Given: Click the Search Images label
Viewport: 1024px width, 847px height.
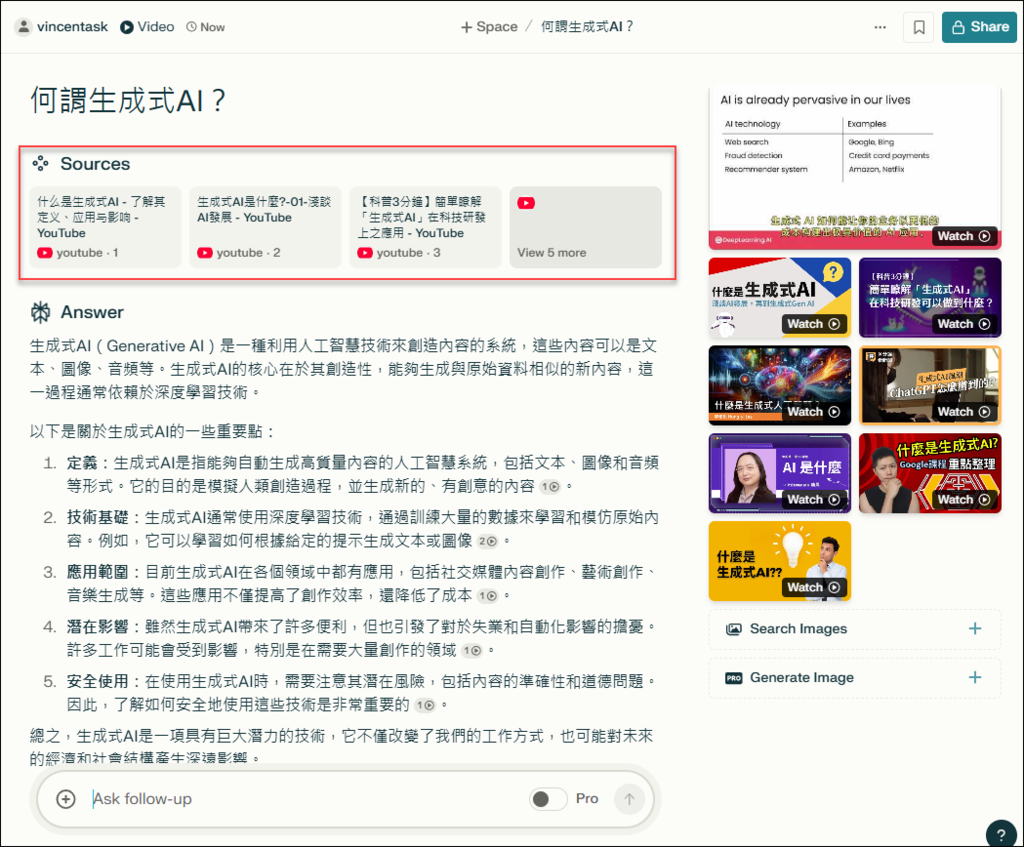Looking at the screenshot, I should 799,629.
